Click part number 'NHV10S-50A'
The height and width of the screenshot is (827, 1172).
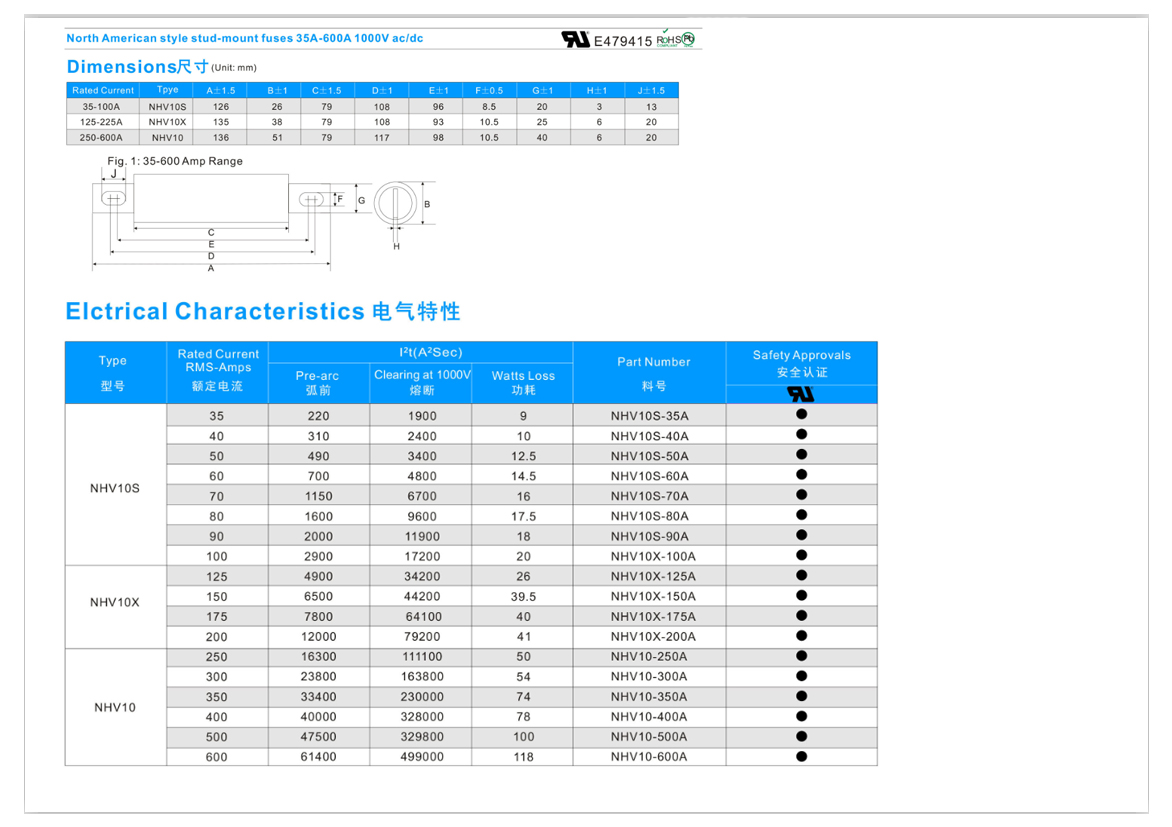(650, 456)
